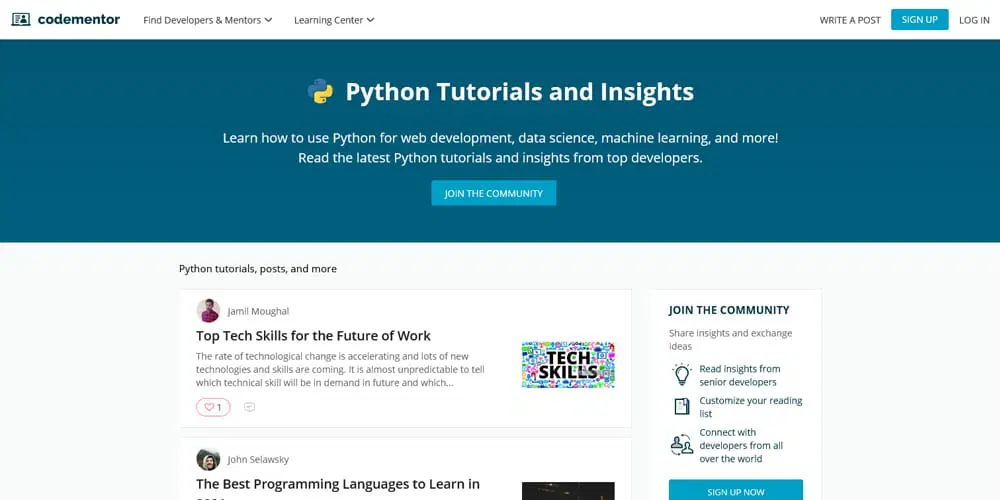Click the Join the Community button

click(494, 193)
